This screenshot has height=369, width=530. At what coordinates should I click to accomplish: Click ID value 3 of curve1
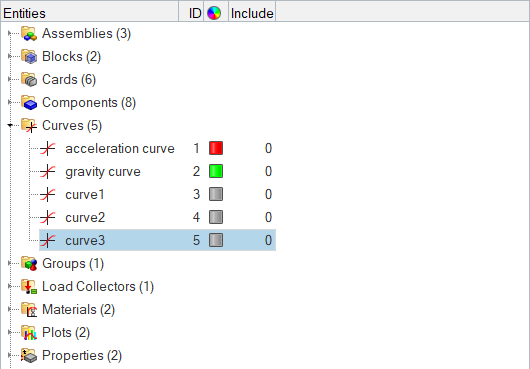coord(196,194)
